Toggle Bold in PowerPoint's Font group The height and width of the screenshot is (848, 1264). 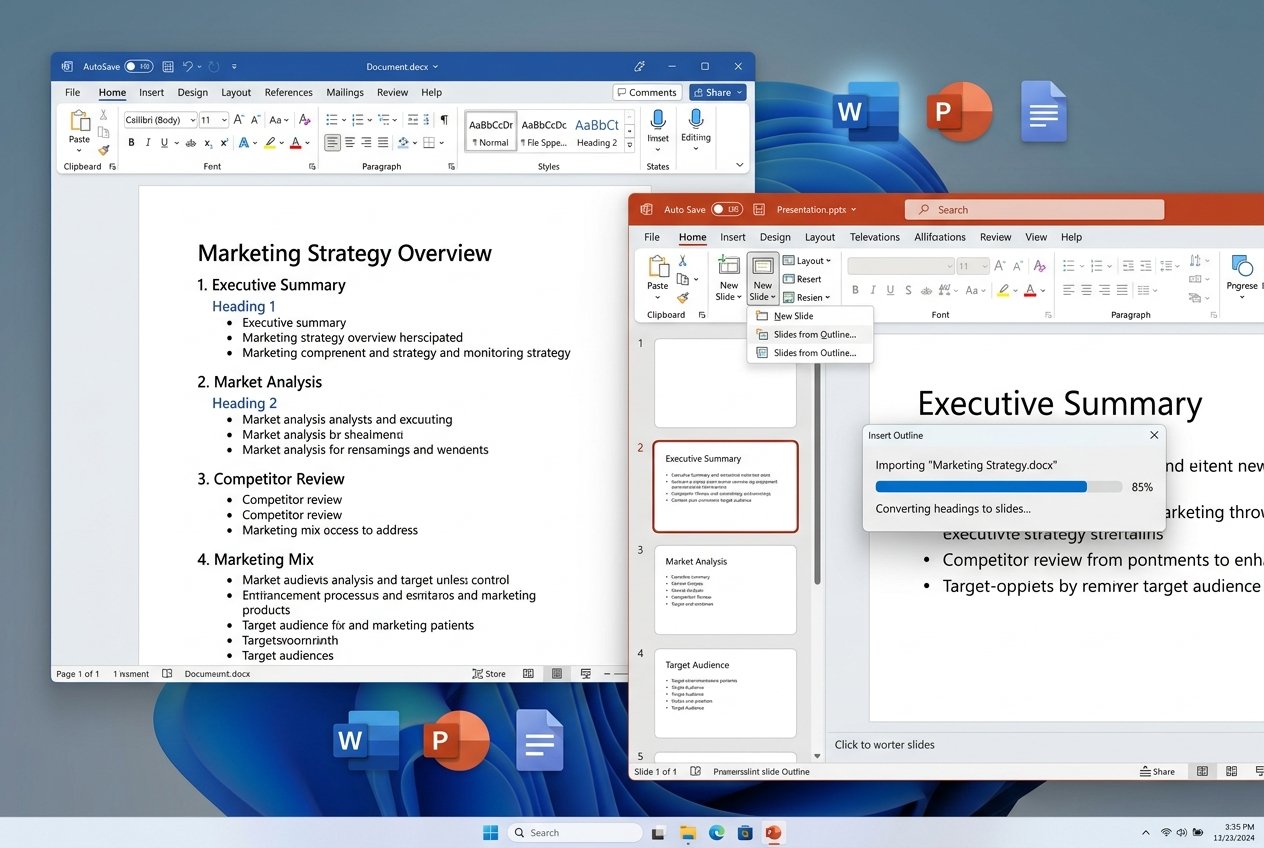tap(855, 290)
